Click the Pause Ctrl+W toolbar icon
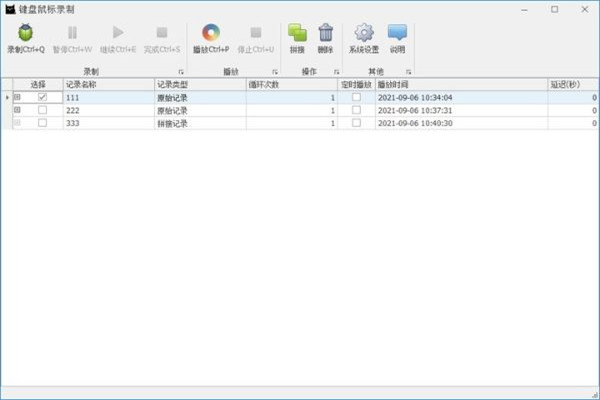The height and width of the screenshot is (400, 600). pos(72,33)
